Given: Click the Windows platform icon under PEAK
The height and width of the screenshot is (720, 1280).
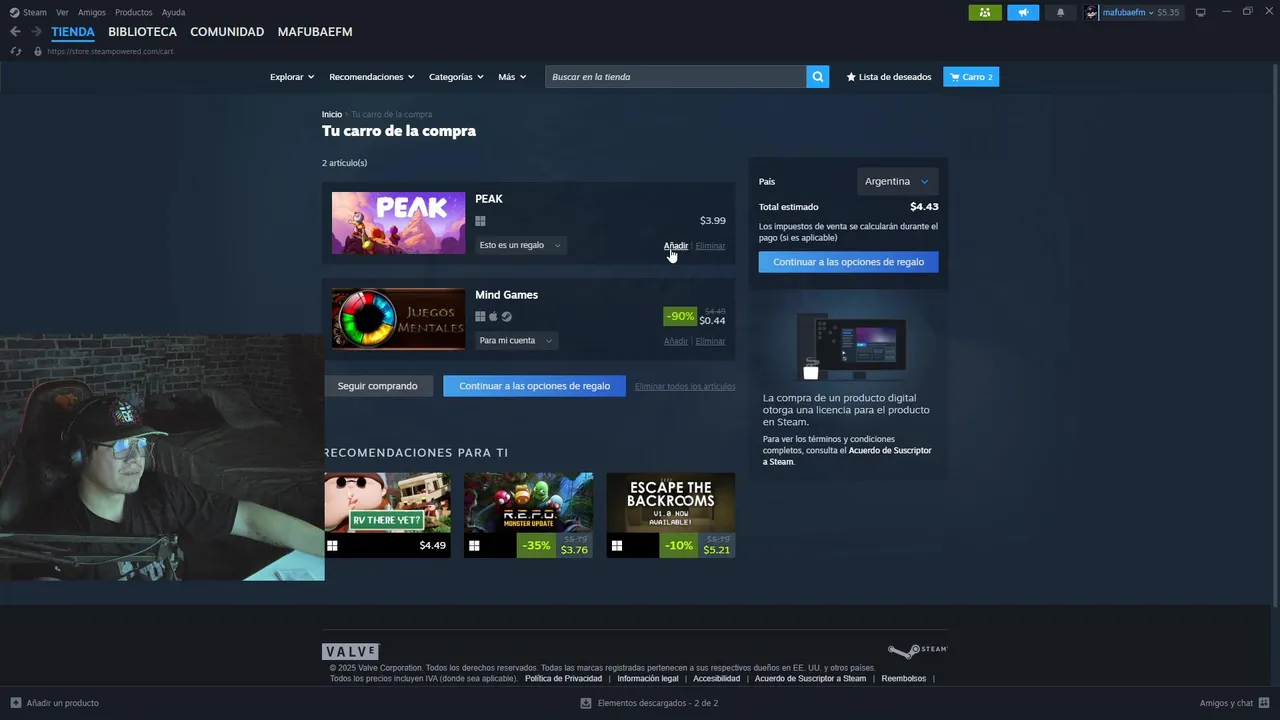Looking at the screenshot, I should [x=480, y=221].
